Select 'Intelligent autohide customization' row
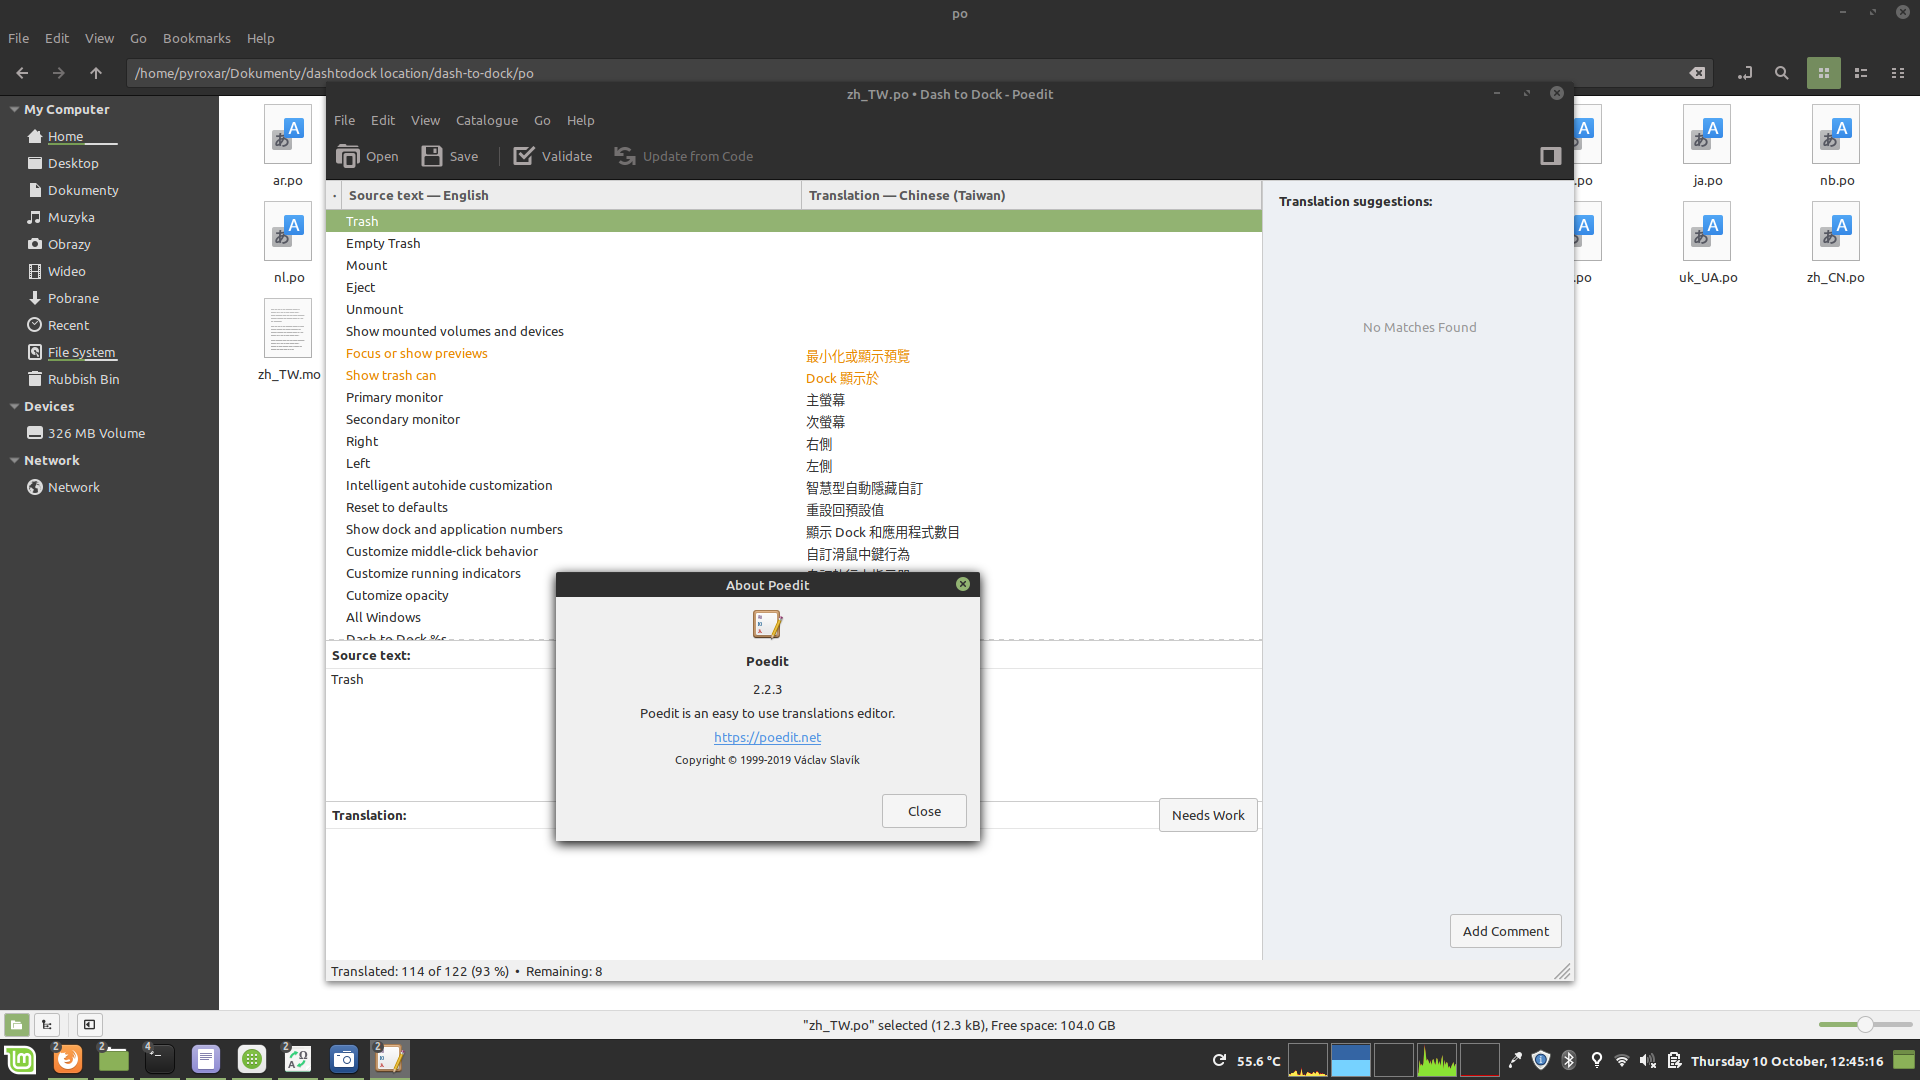Image resolution: width=1920 pixels, height=1080 pixels. coord(793,486)
